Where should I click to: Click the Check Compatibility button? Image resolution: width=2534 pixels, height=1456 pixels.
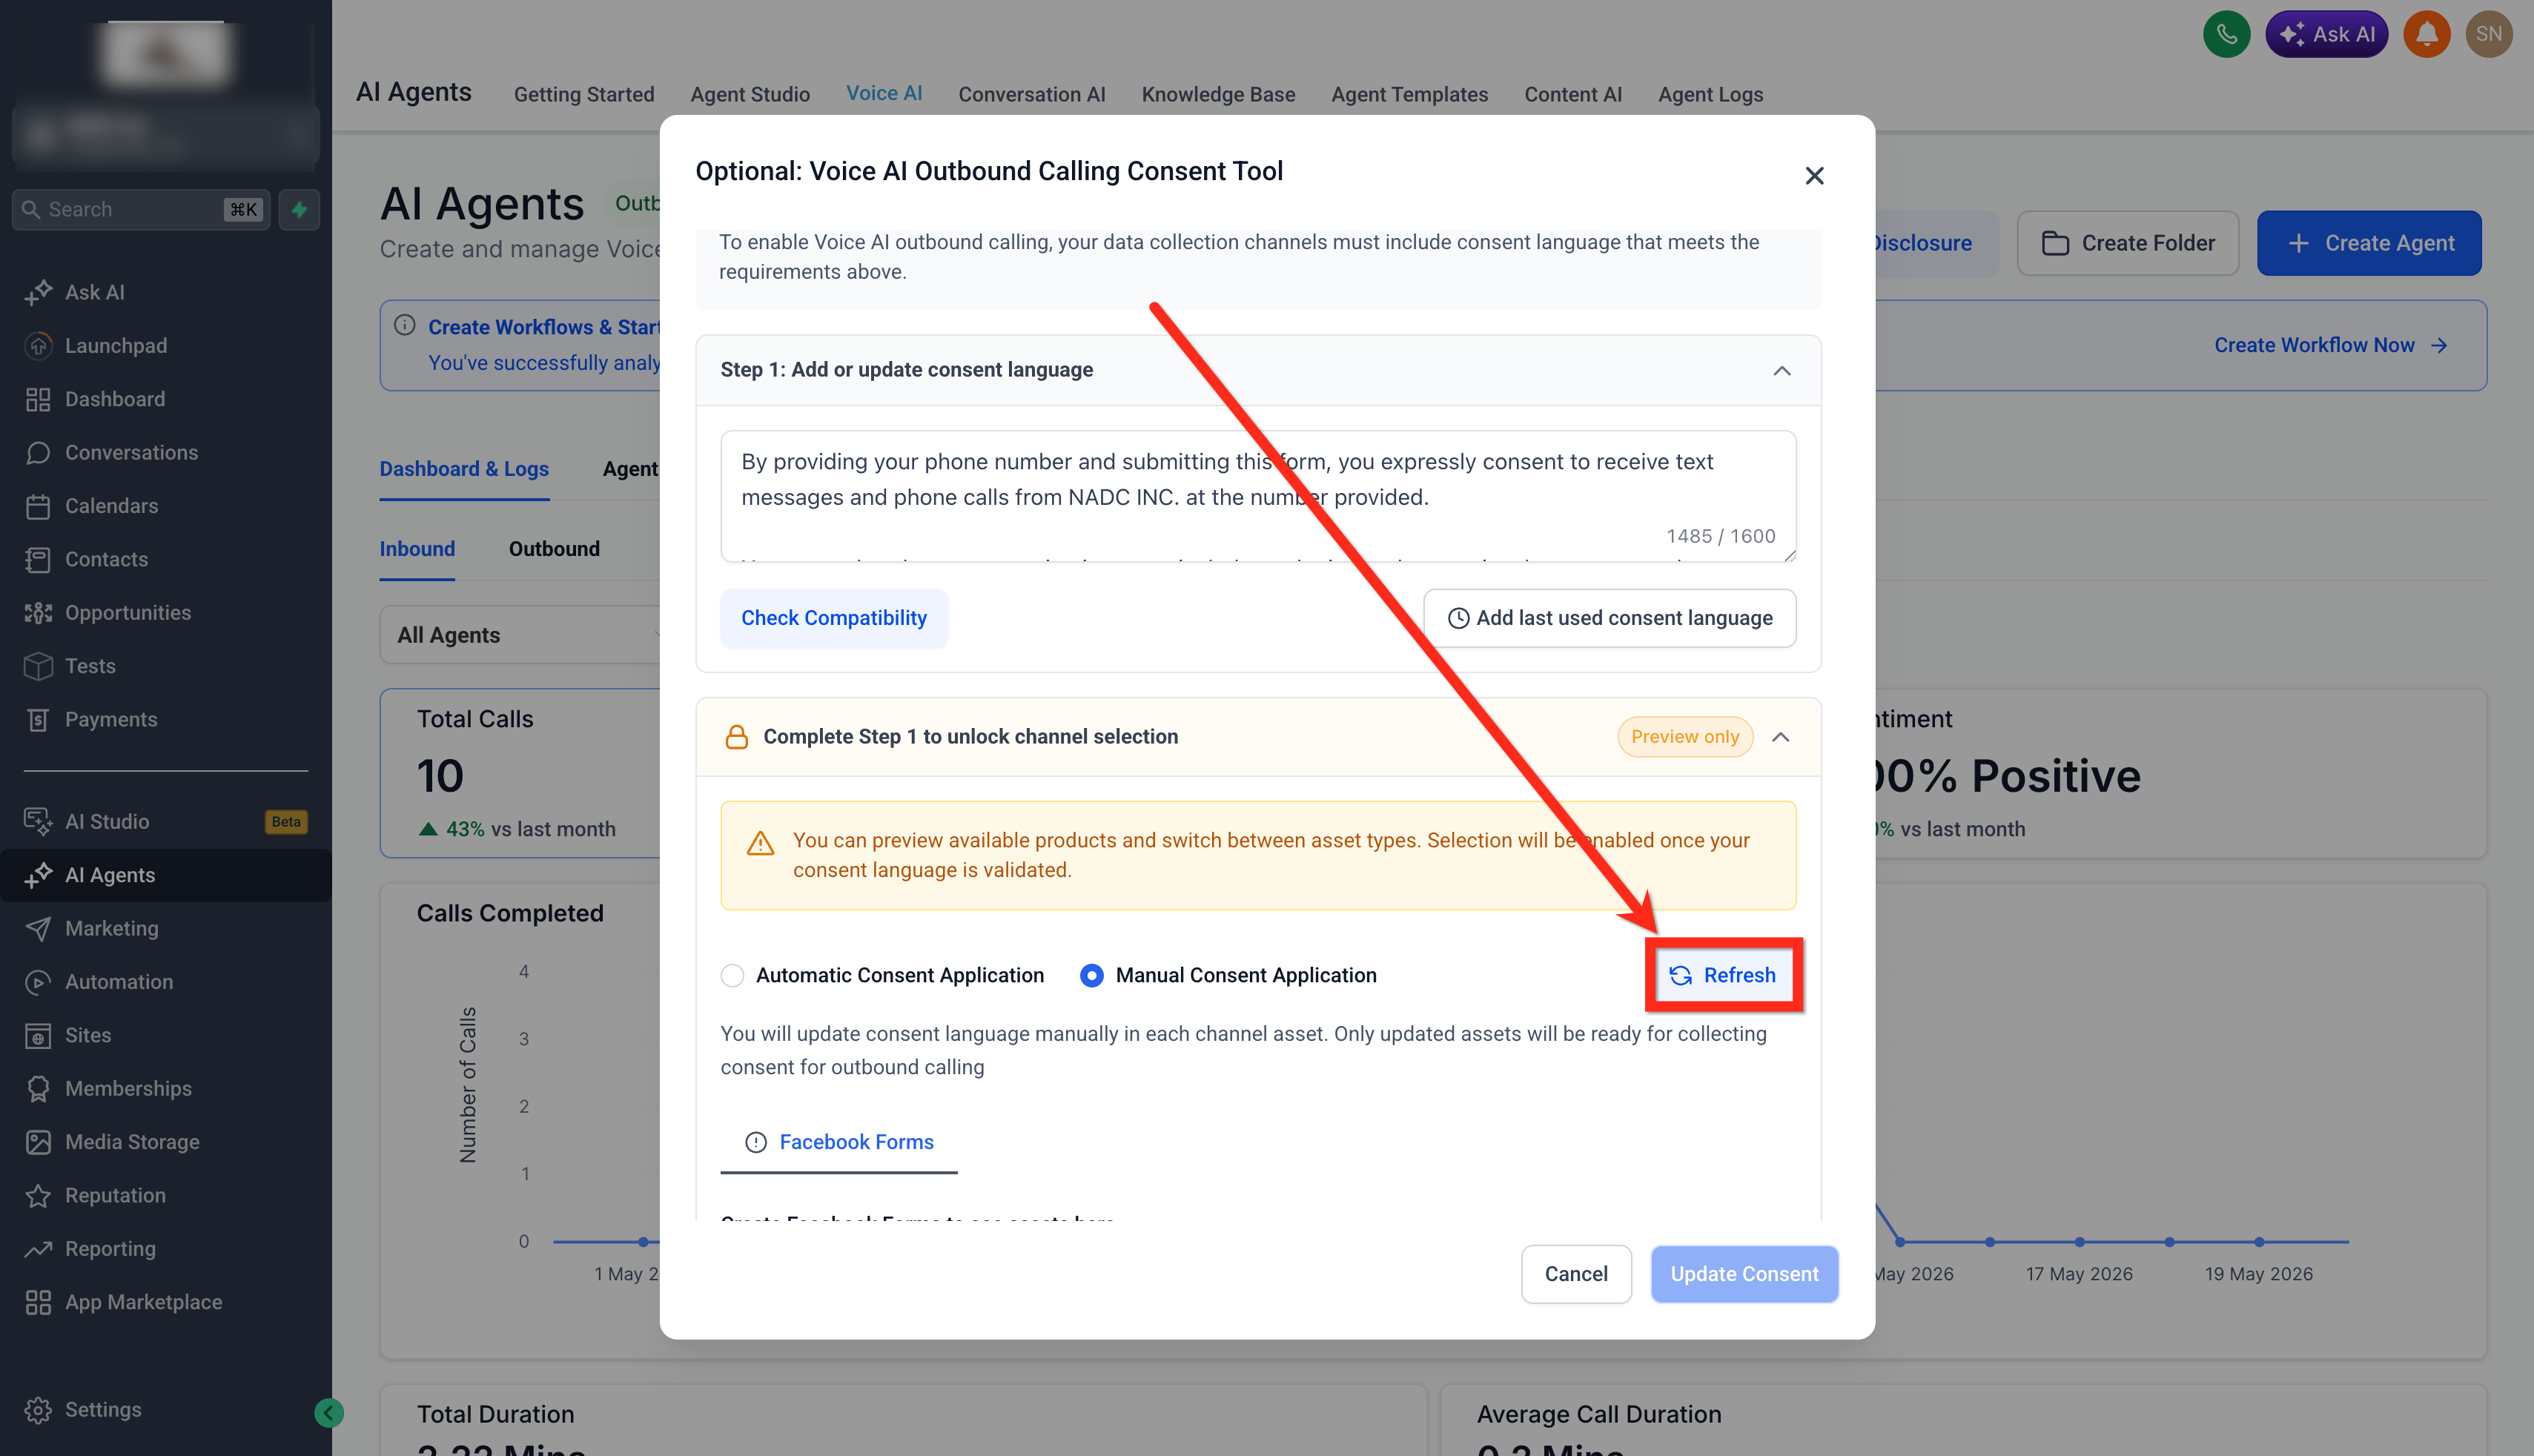pos(834,618)
